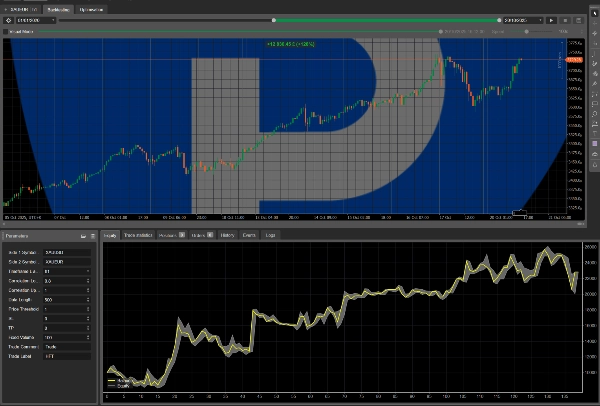The image size is (600, 406).
Task: Click the green net profit label above chart
Action: click(291, 44)
